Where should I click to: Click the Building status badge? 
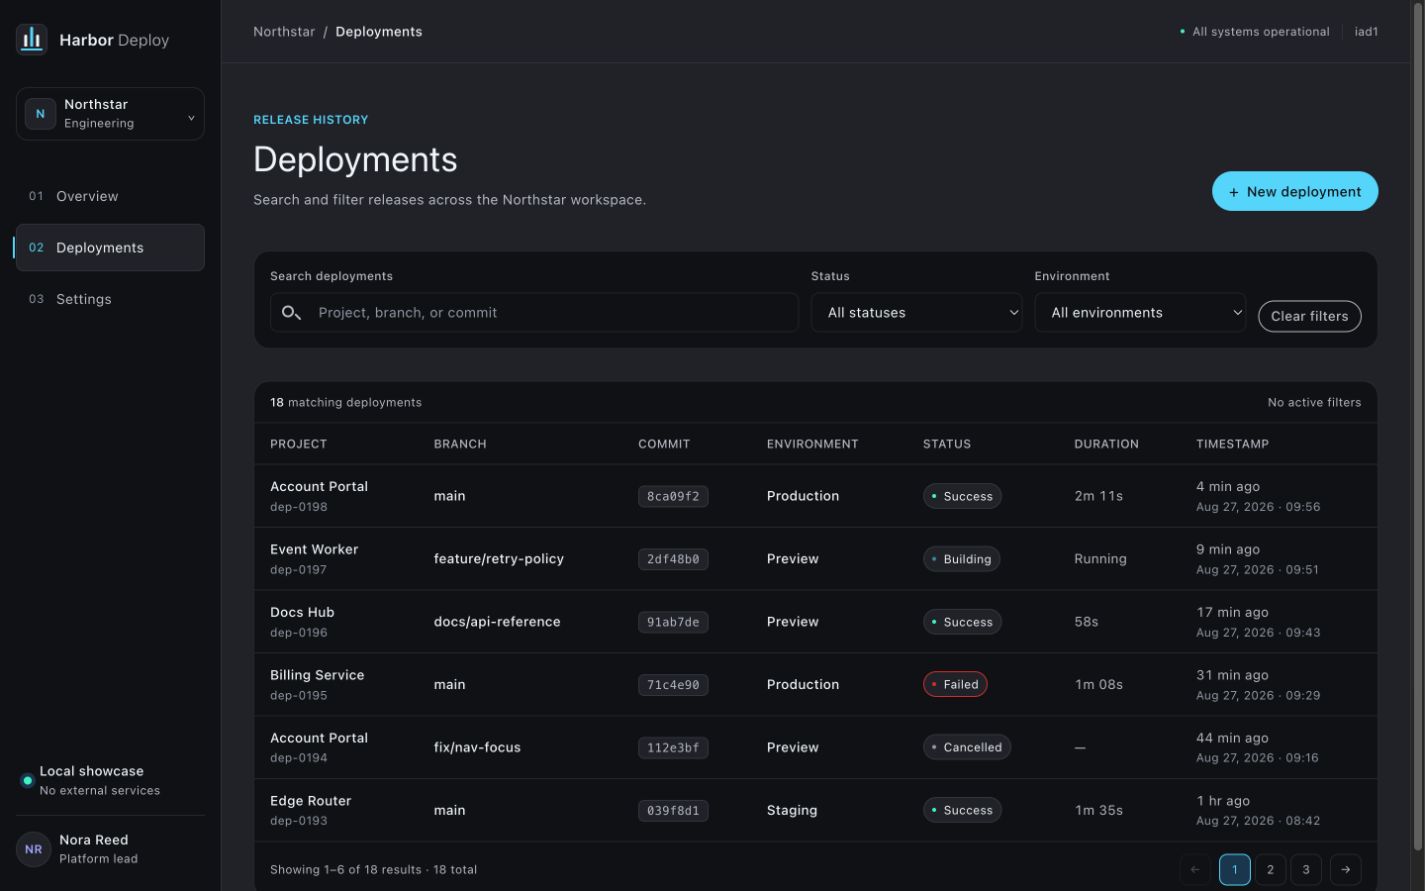961,559
